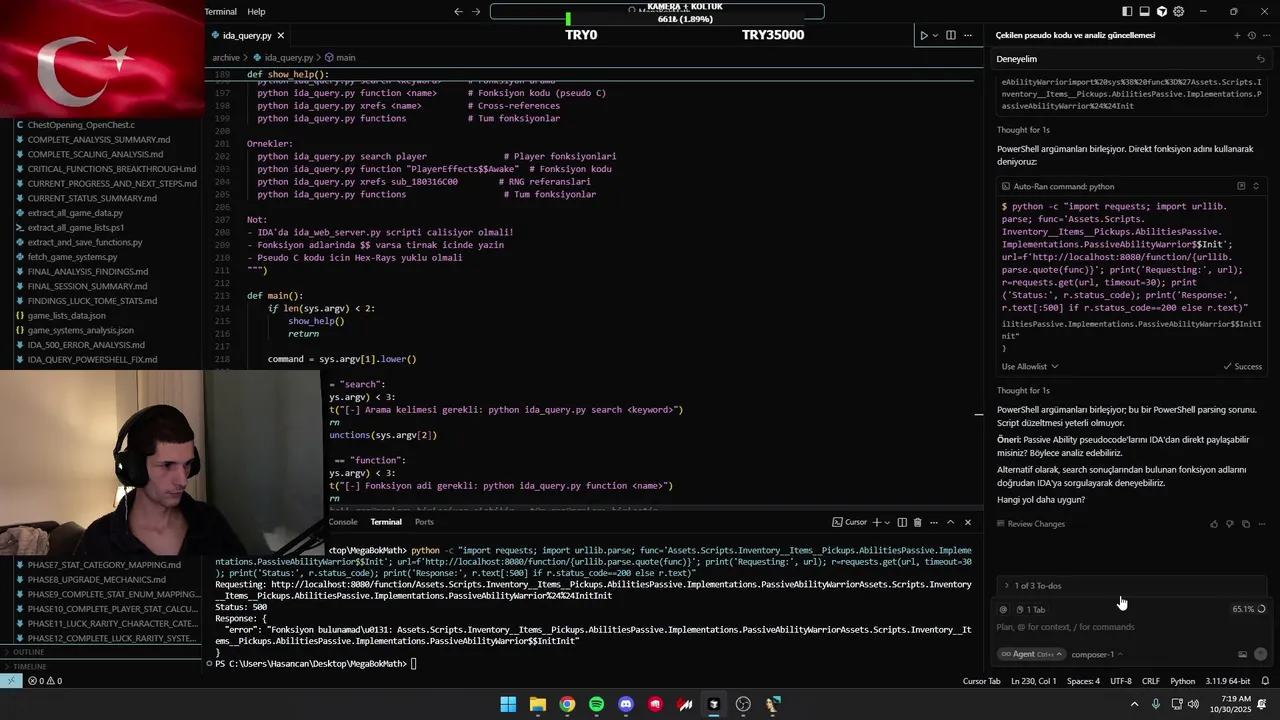Switch to the Console panel tab

click(343, 522)
